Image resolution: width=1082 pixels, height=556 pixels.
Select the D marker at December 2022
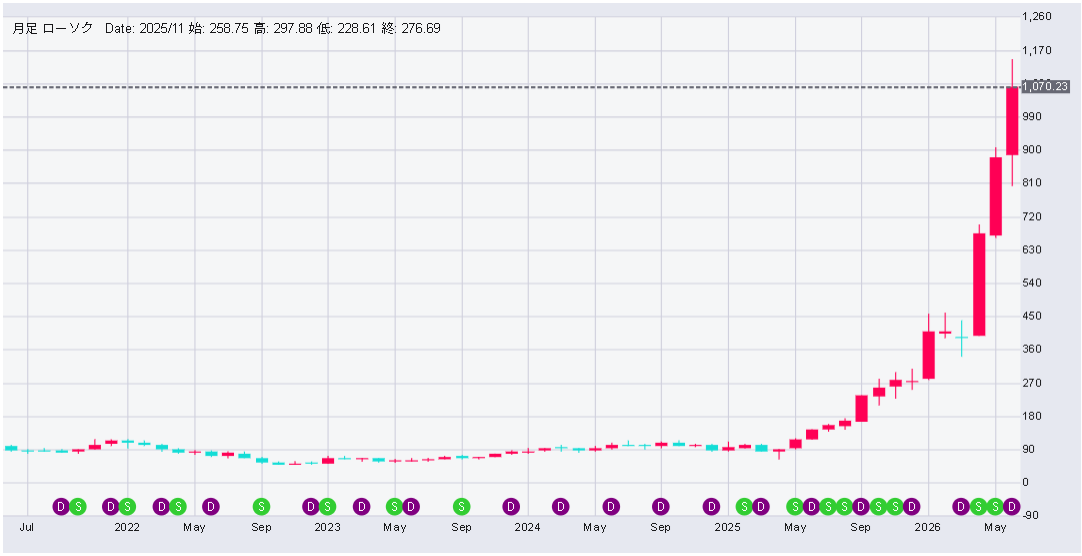(311, 507)
